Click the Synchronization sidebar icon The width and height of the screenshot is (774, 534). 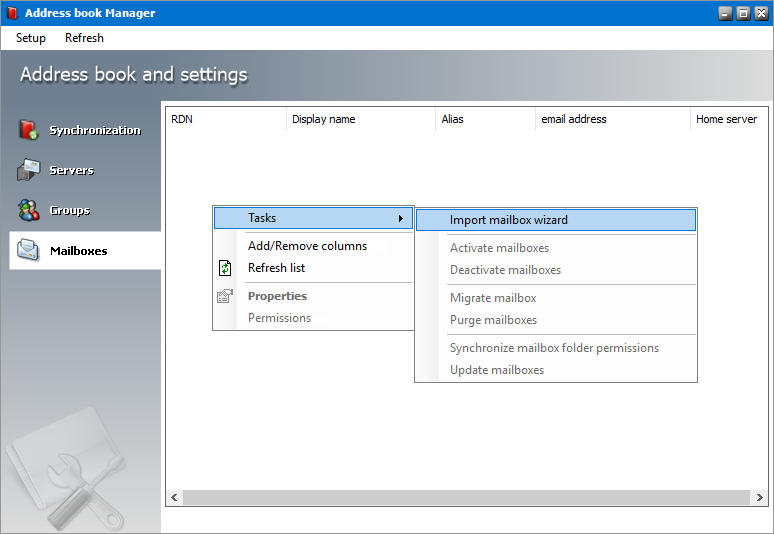[28, 130]
